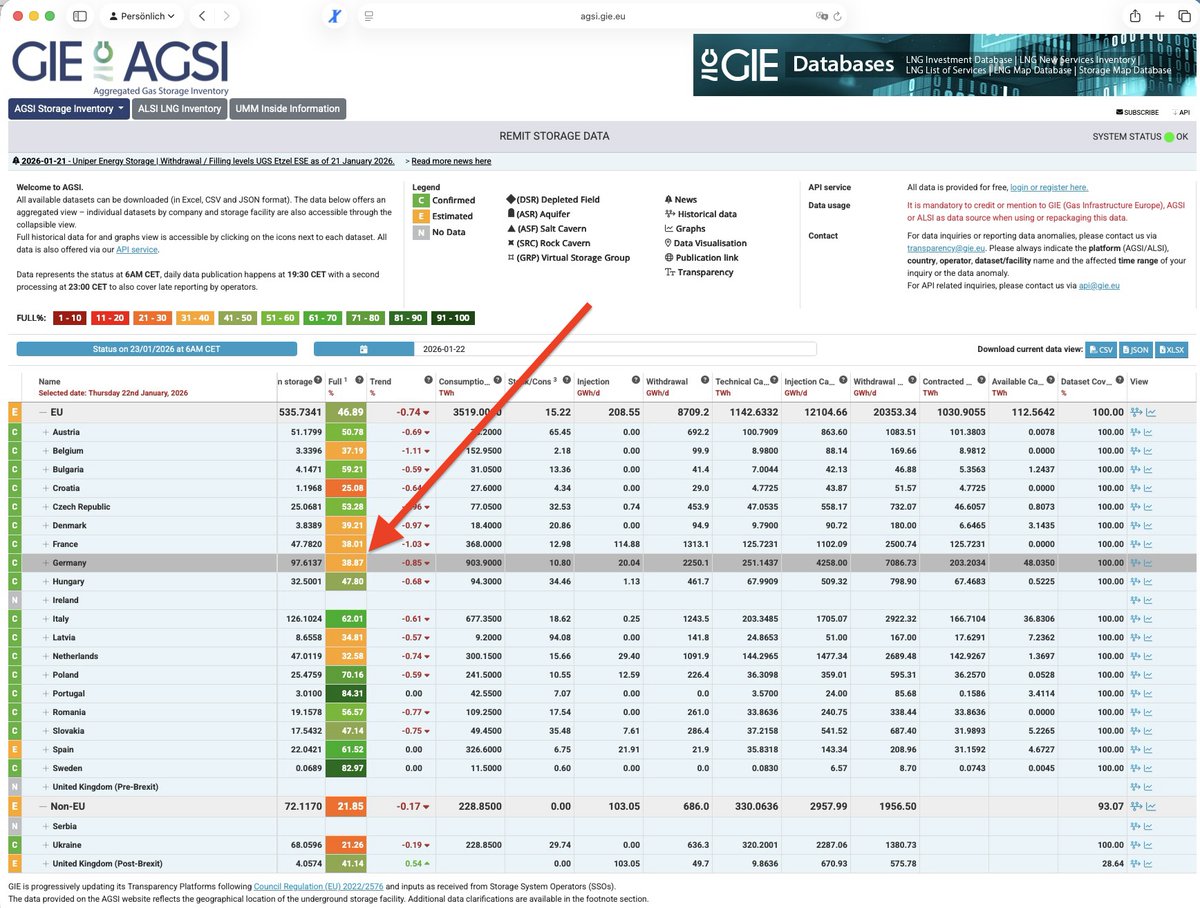Click Status on 23/01/2026 at 6AM button
1200x908 pixels.
click(x=157, y=349)
